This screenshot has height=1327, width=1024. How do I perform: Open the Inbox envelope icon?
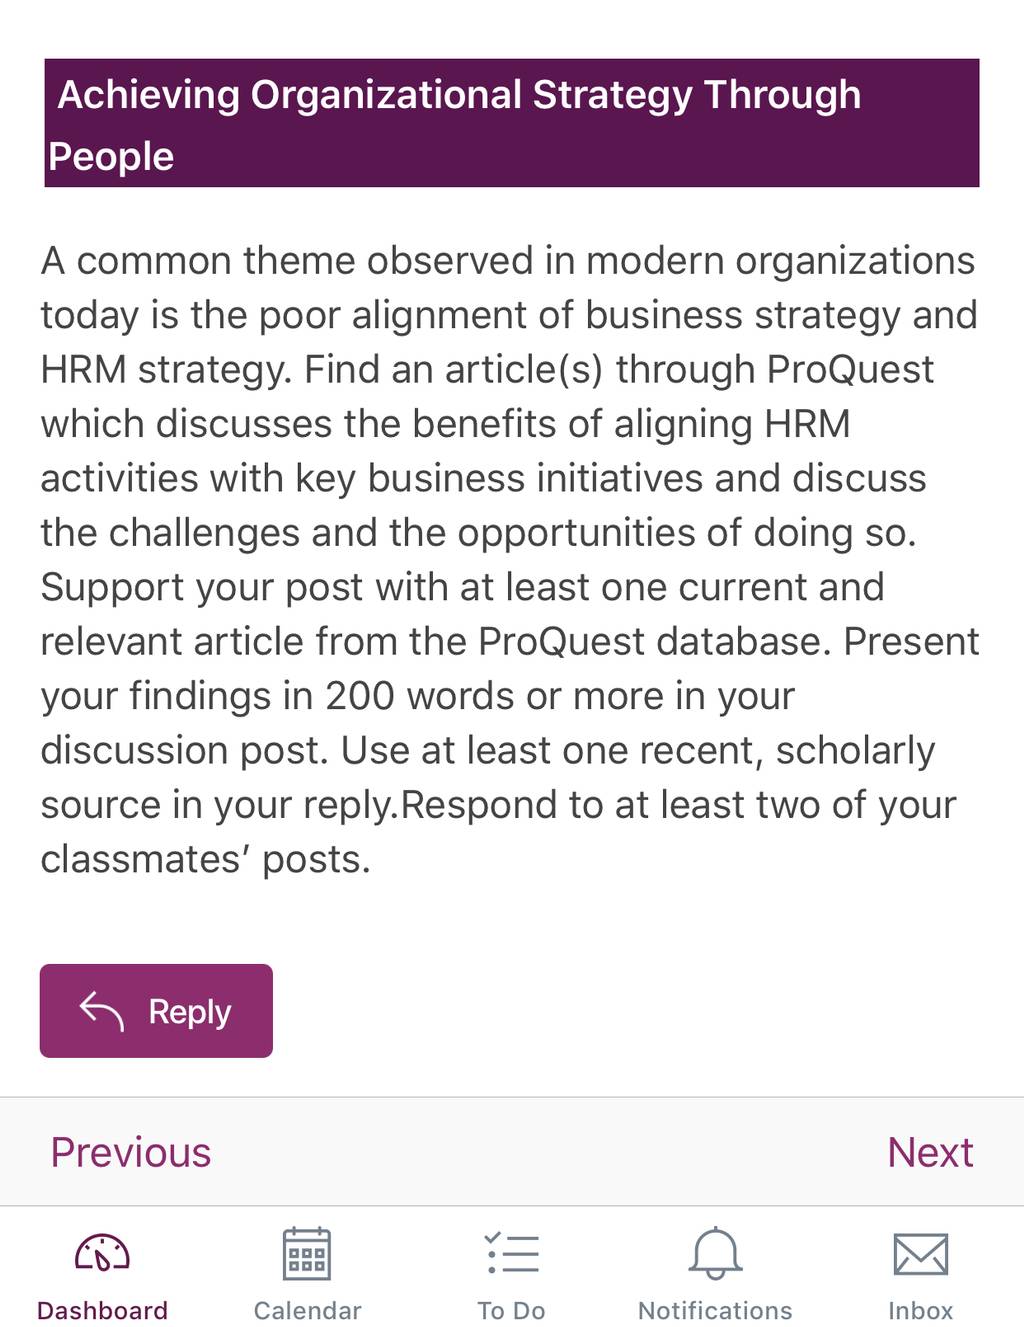coord(920,1254)
